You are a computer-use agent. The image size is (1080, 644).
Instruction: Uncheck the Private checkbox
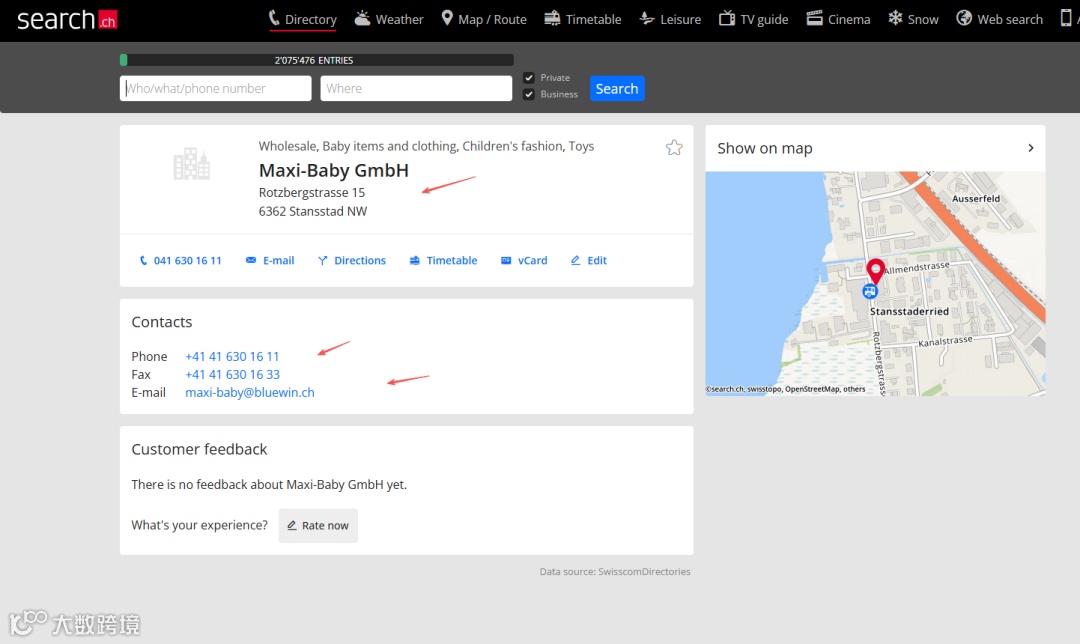pyautogui.click(x=529, y=78)
